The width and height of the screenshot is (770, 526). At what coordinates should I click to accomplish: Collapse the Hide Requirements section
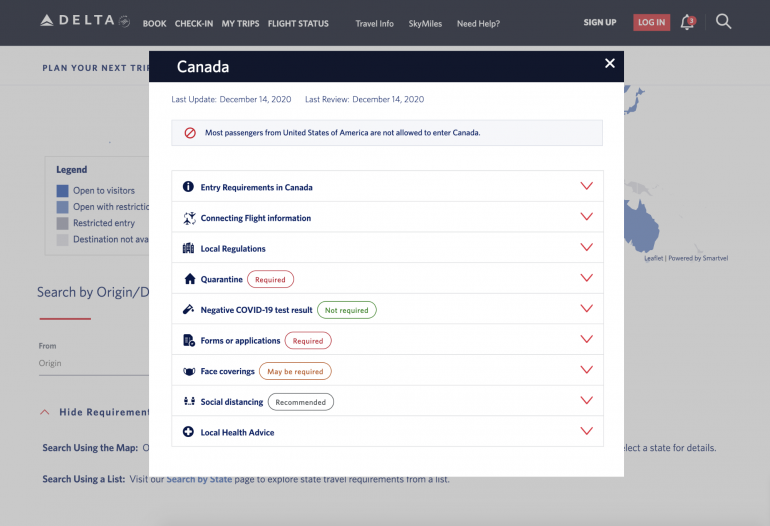95,412
